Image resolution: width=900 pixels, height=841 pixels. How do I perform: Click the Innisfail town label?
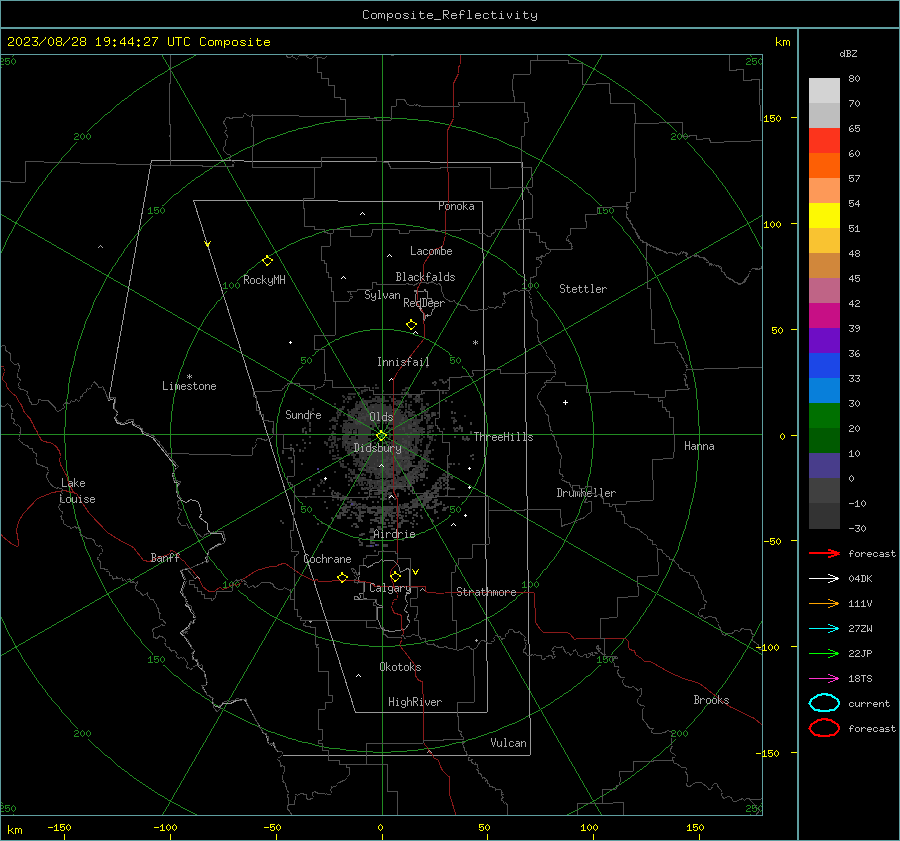tap(403, 362)
